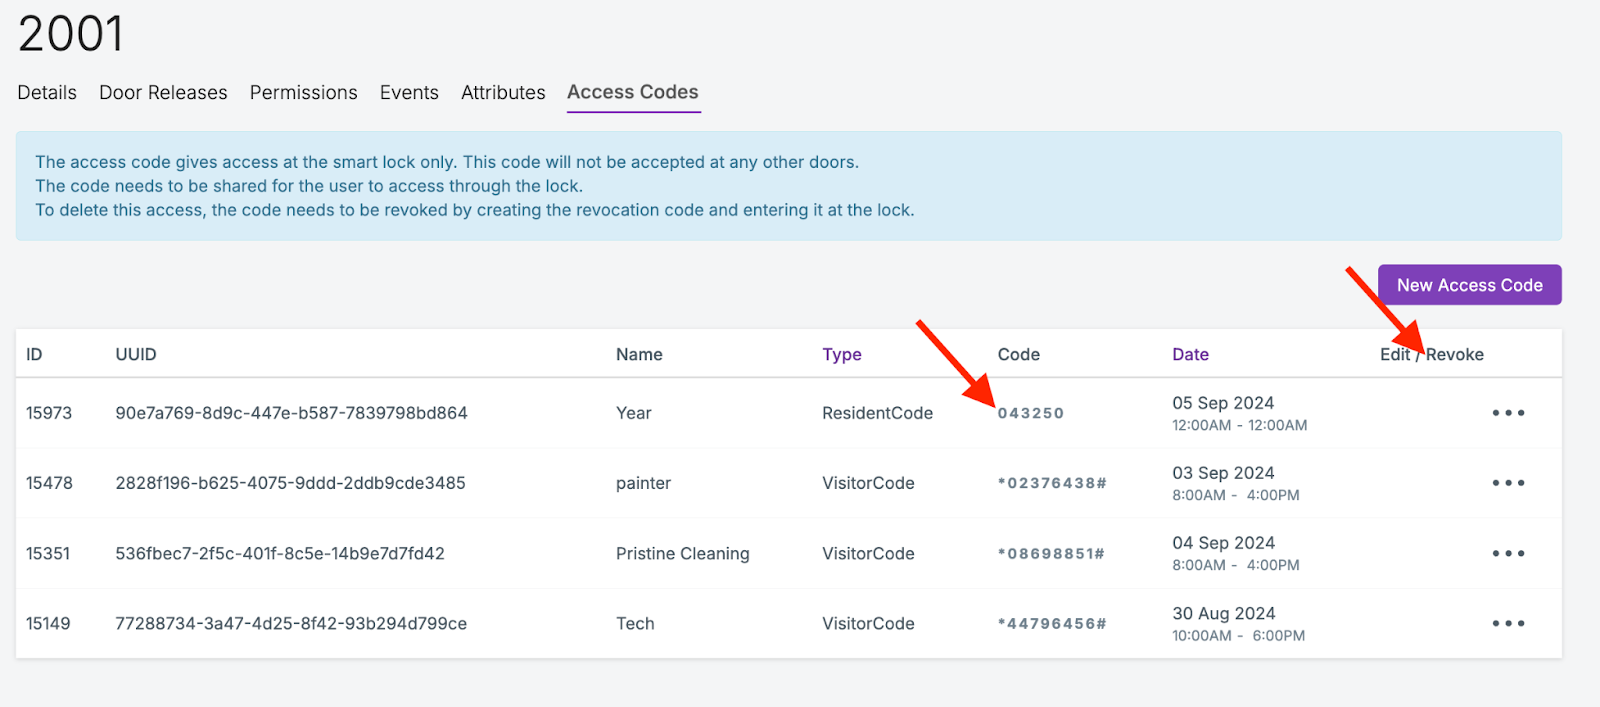Open the three-dot menu for the Tech code
Image resolution: width=1600 pixels, height=707 pixels.
(x=1508, y=623)
